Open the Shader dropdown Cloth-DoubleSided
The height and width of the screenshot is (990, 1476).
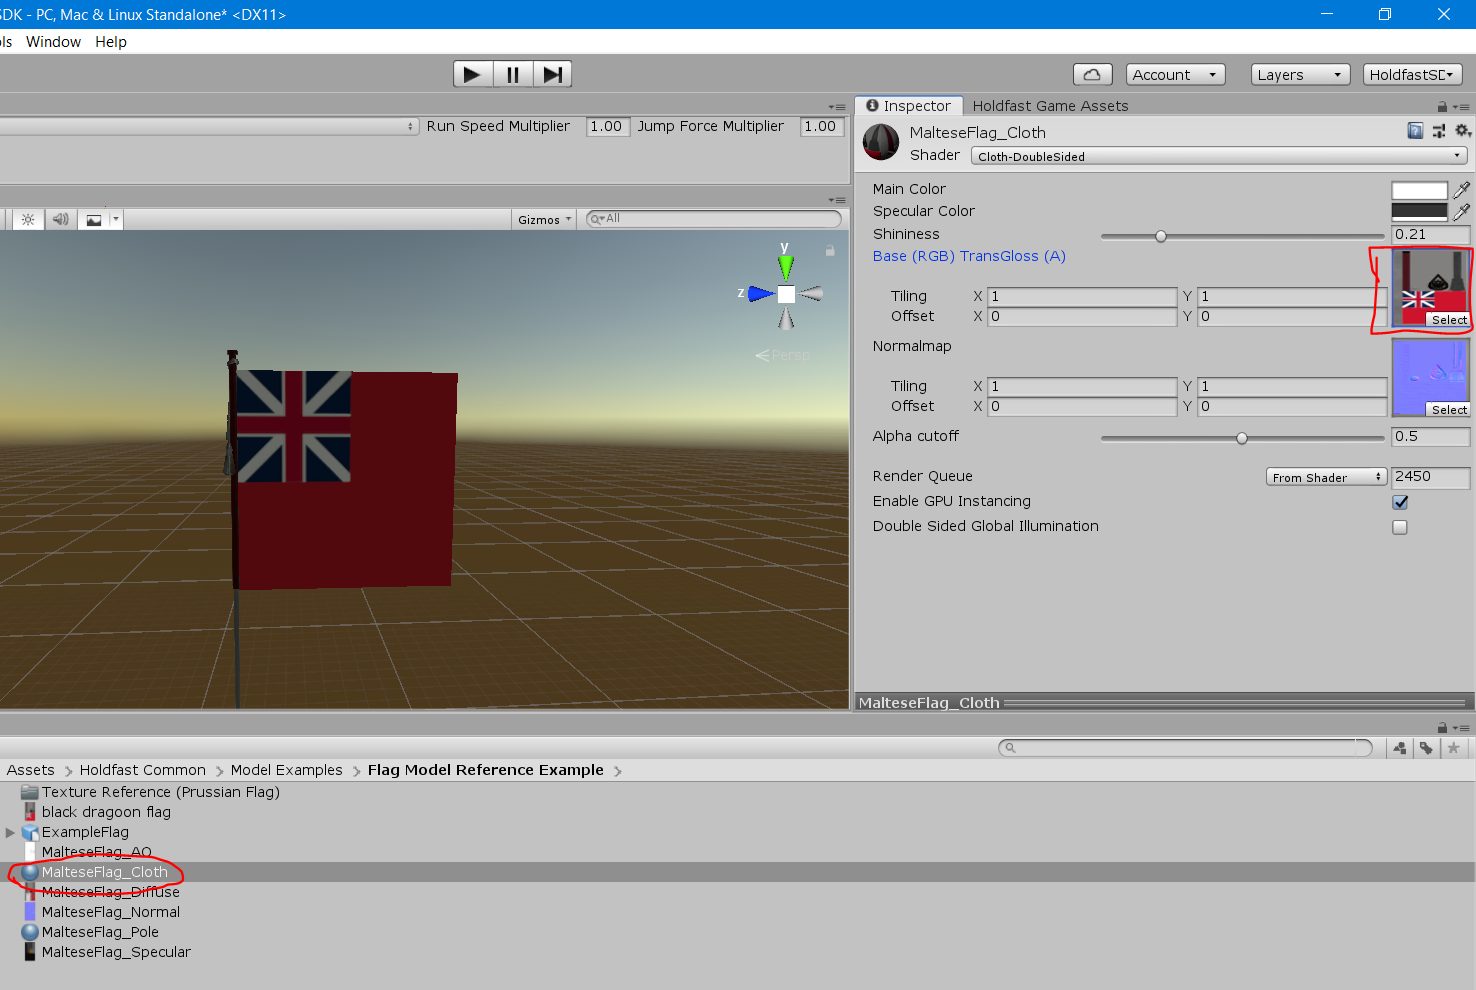tap(1219, 156)
